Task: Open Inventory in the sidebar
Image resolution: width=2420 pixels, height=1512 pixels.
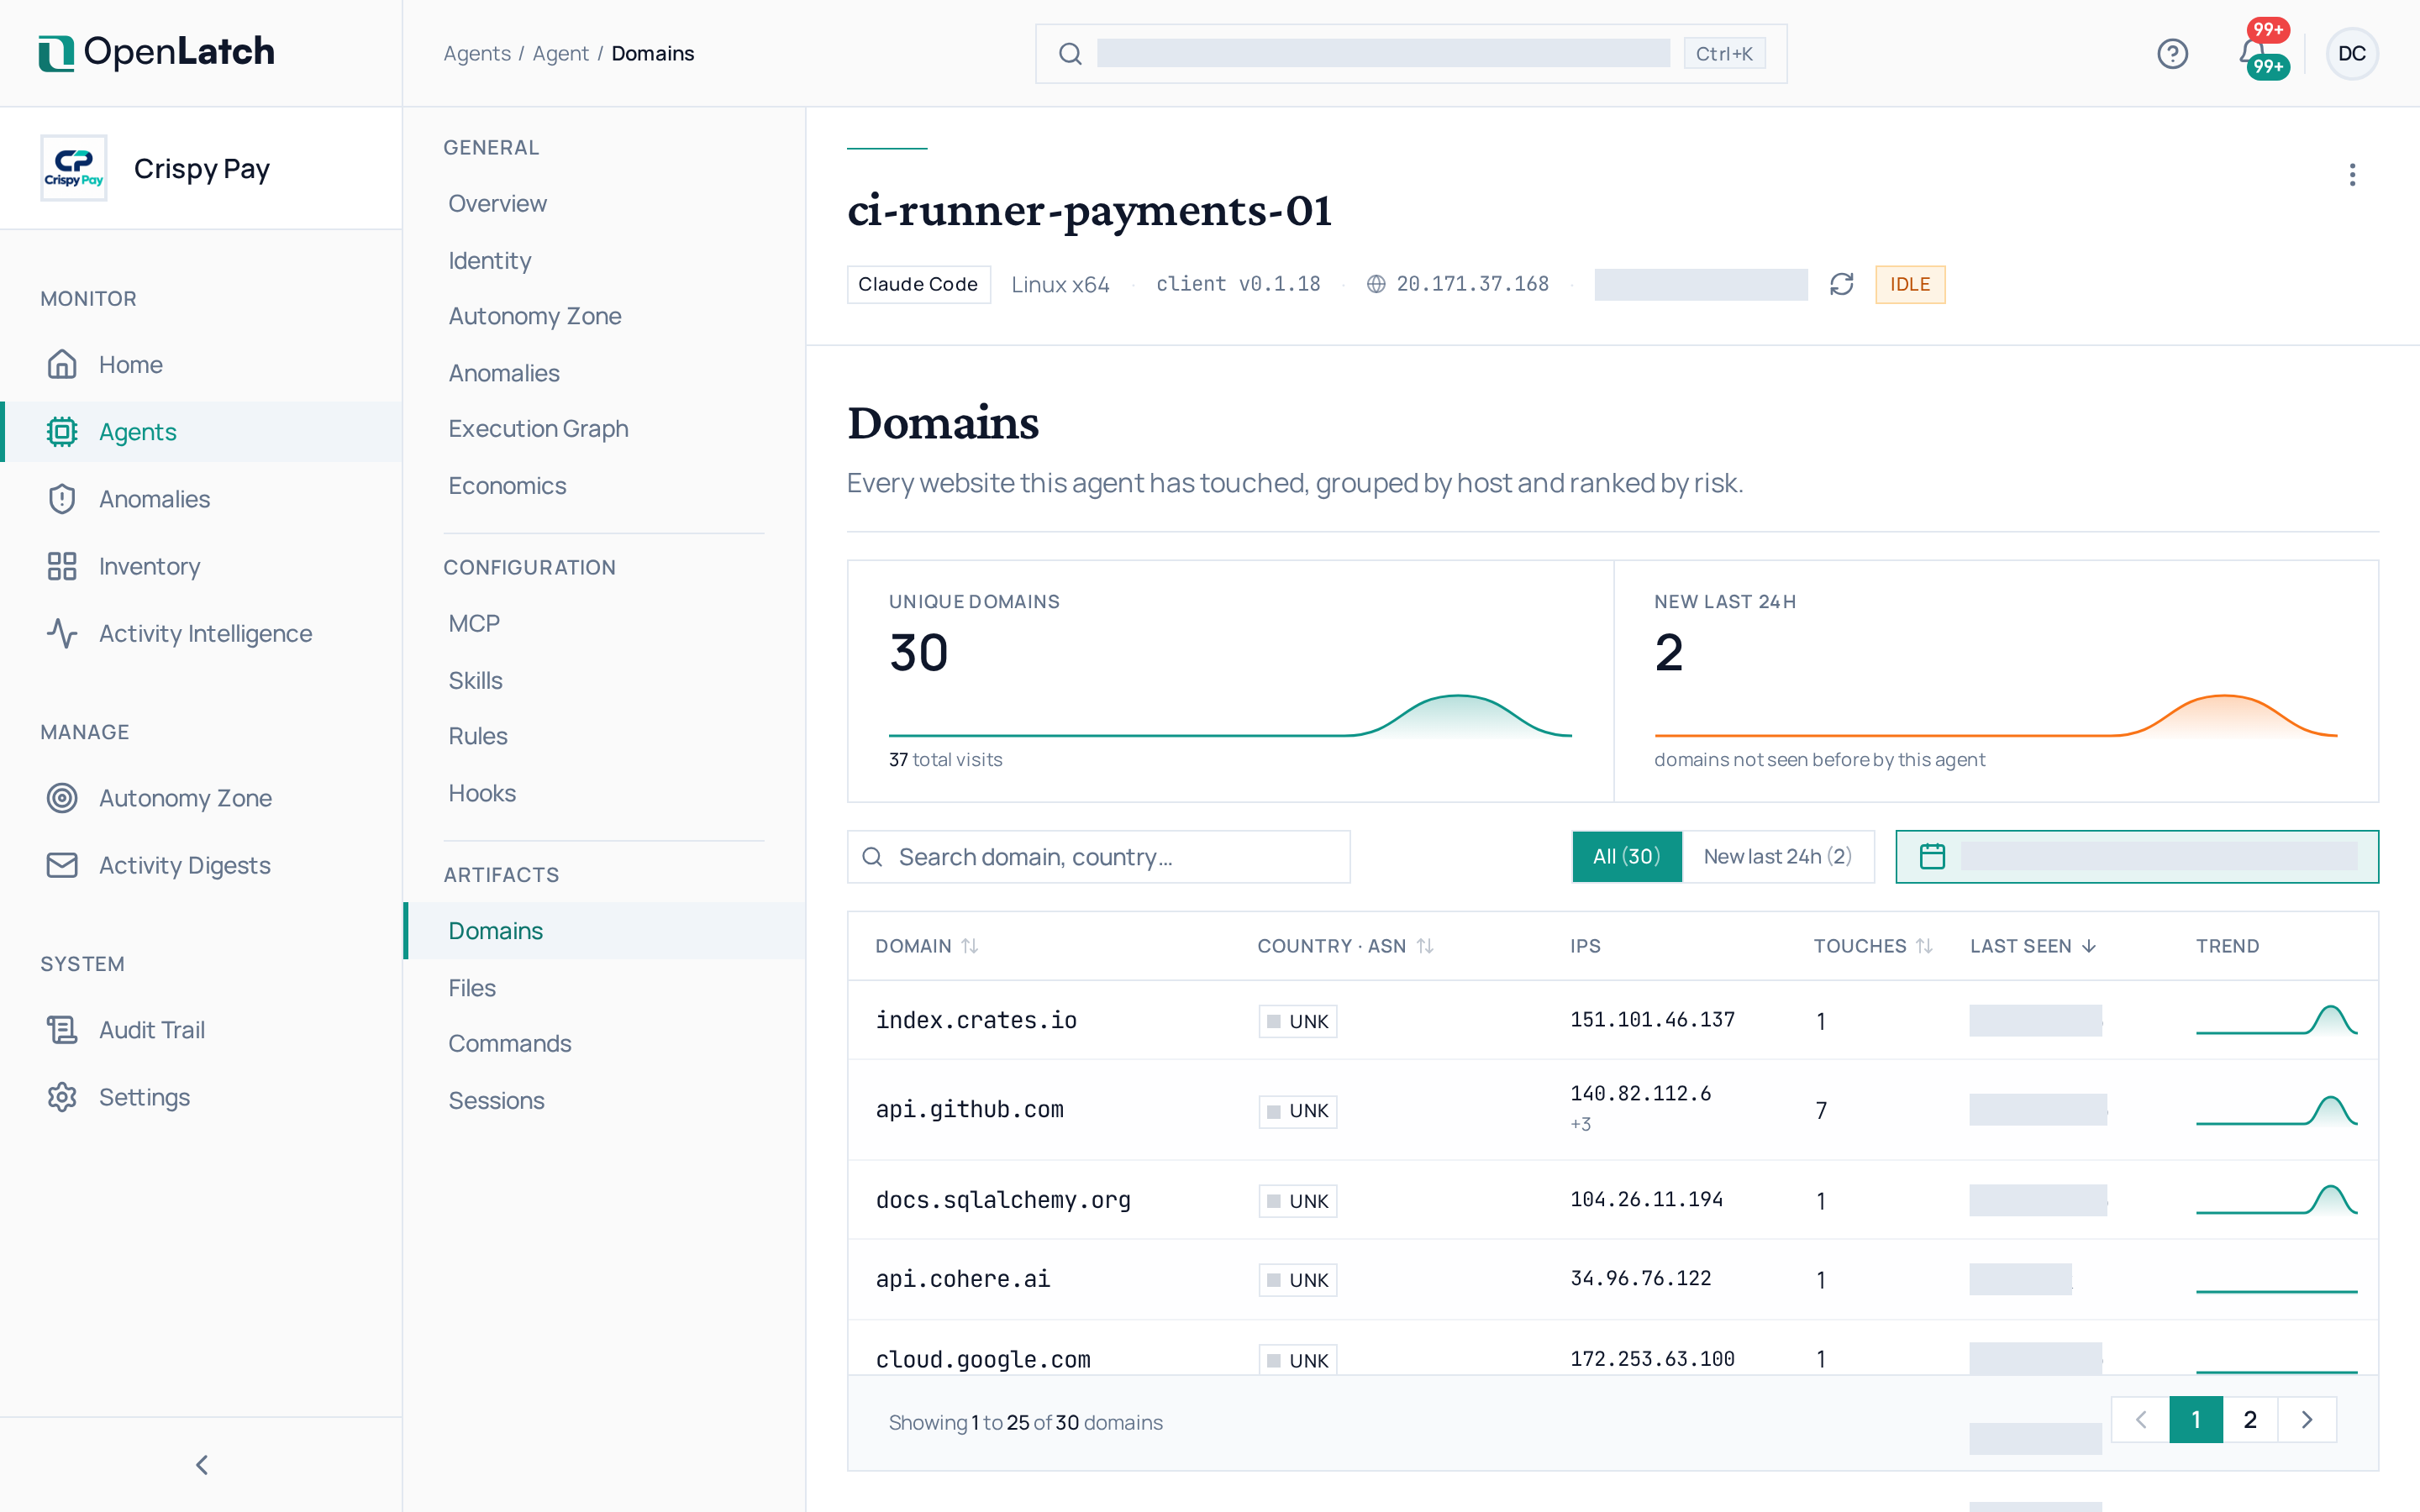Action: [201, 566]
